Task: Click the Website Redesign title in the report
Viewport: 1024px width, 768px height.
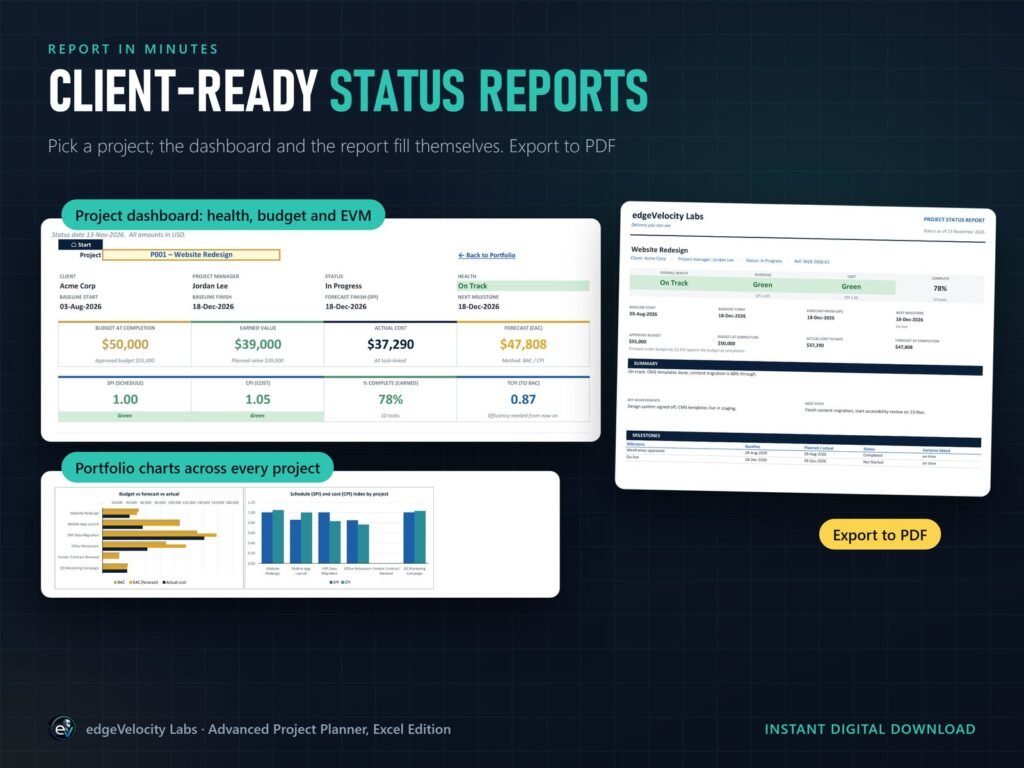Action: tap(660, 249)
